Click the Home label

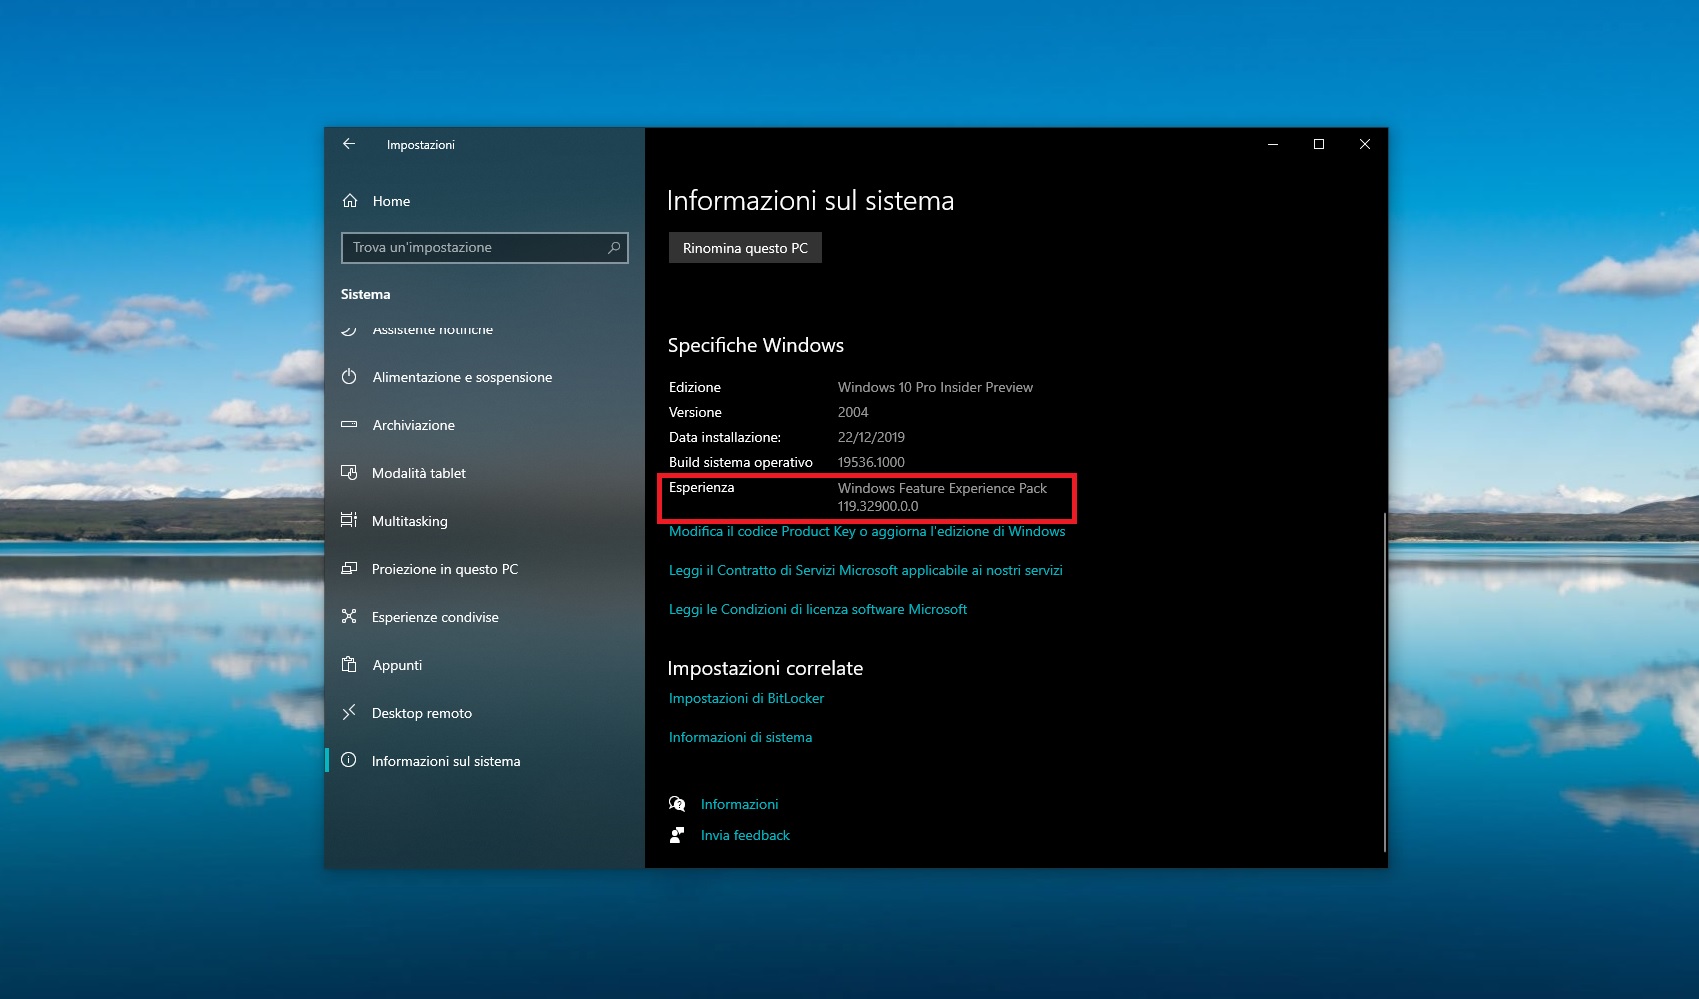pyautogui.click(x=391, y=201)
